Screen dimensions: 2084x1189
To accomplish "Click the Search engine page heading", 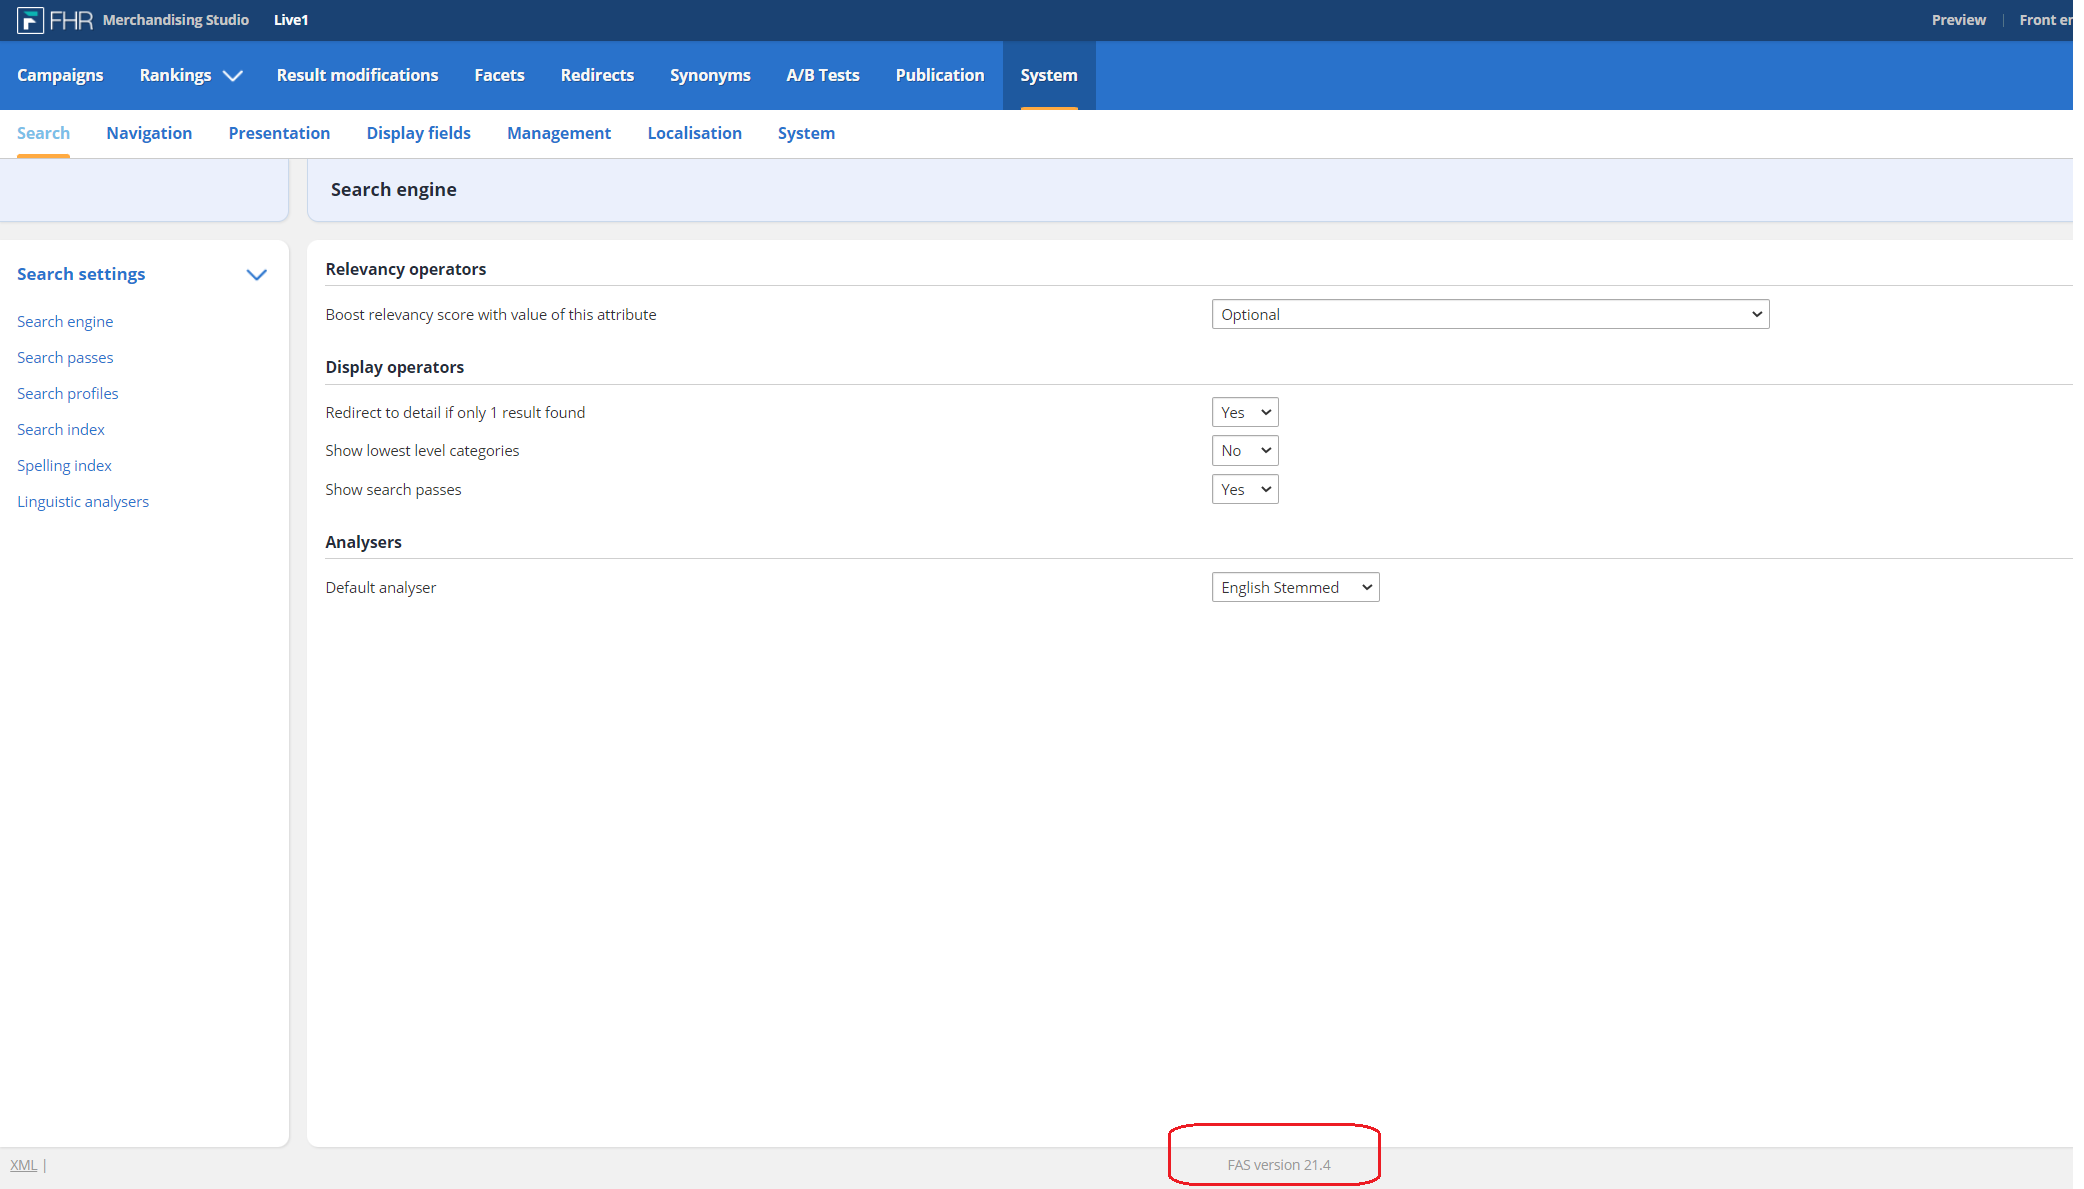I will coord(394,190).
